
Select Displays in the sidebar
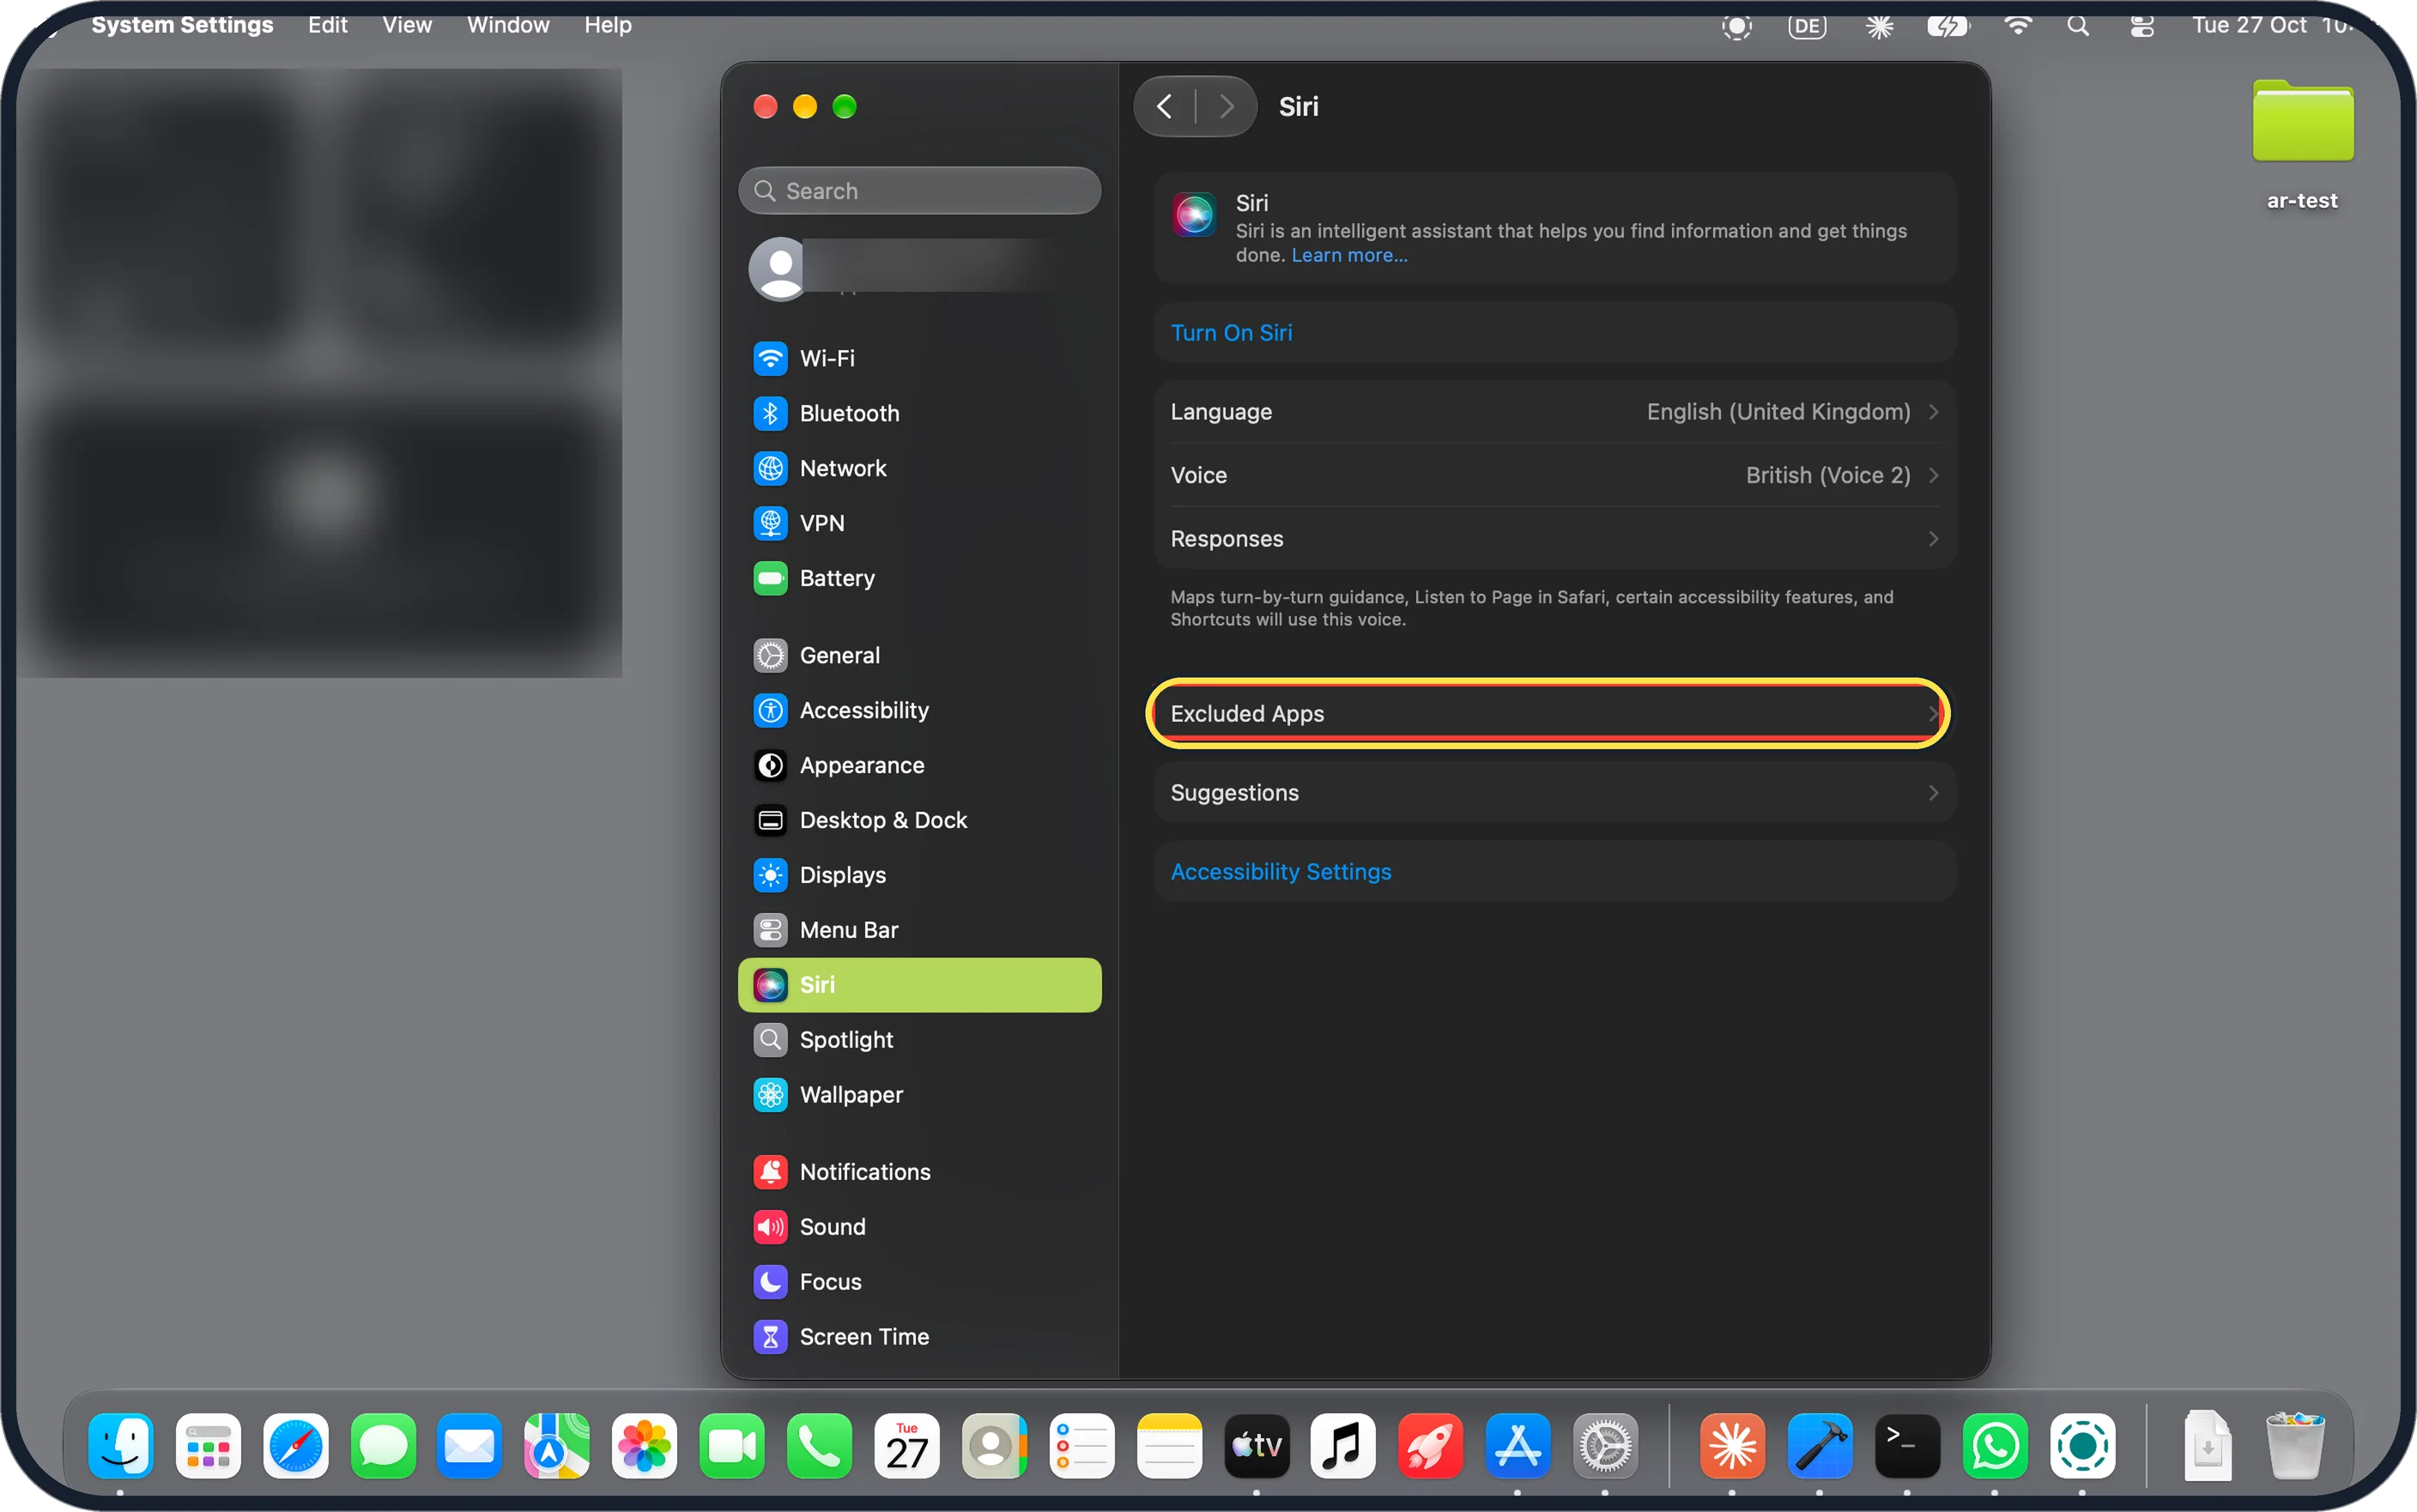pyautogui.click(x=919, y=875)
